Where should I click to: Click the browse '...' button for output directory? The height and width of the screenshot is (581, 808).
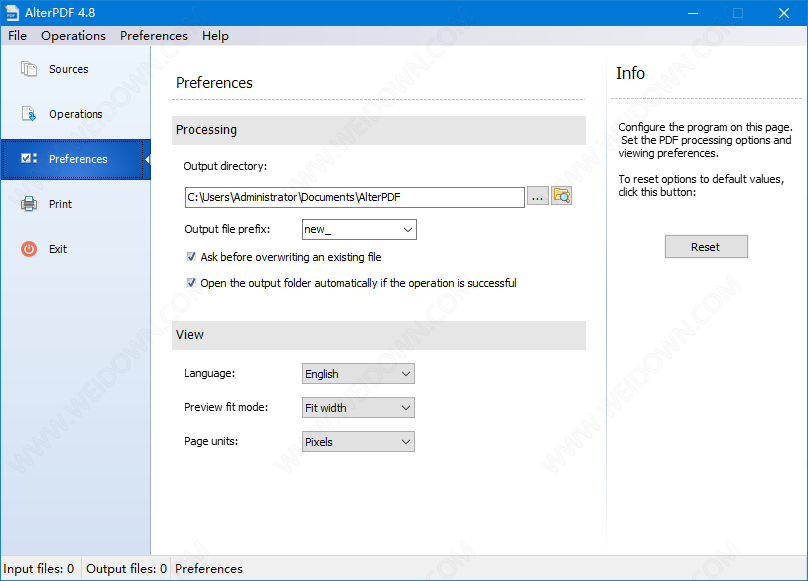pyautogui.click(x=537, y=197)
